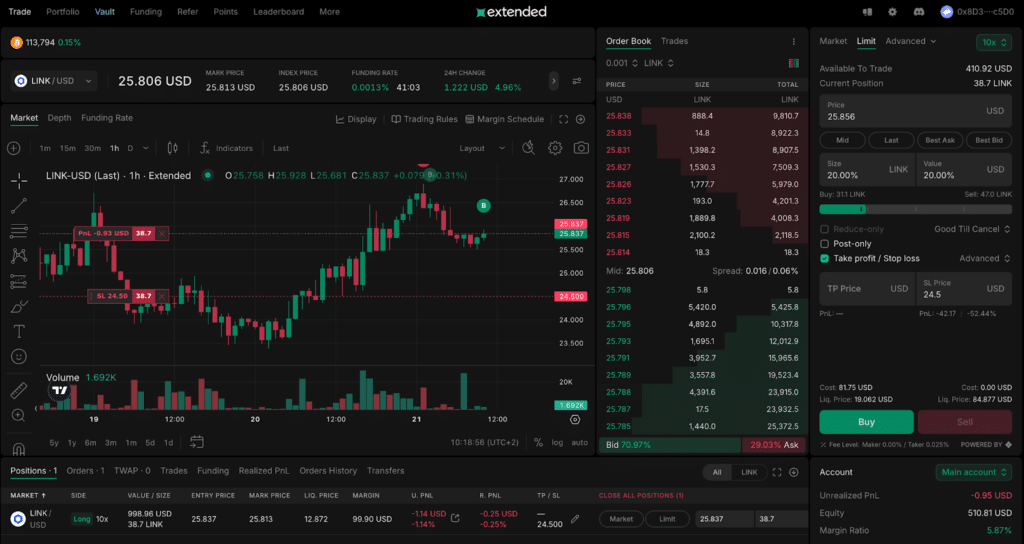Screen dimensions: 1024x544
Task: Toggle percent scale on chart
Action: pos(538,442)
